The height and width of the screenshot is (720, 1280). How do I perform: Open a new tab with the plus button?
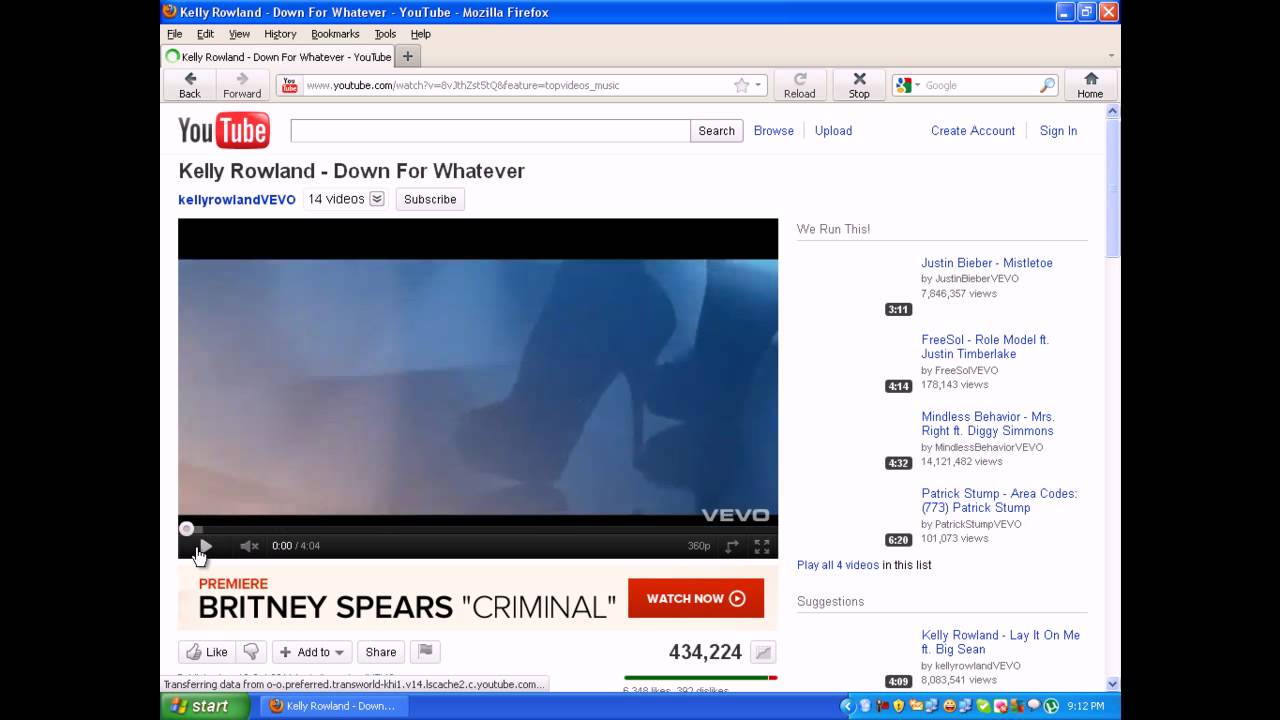(407, 57)
